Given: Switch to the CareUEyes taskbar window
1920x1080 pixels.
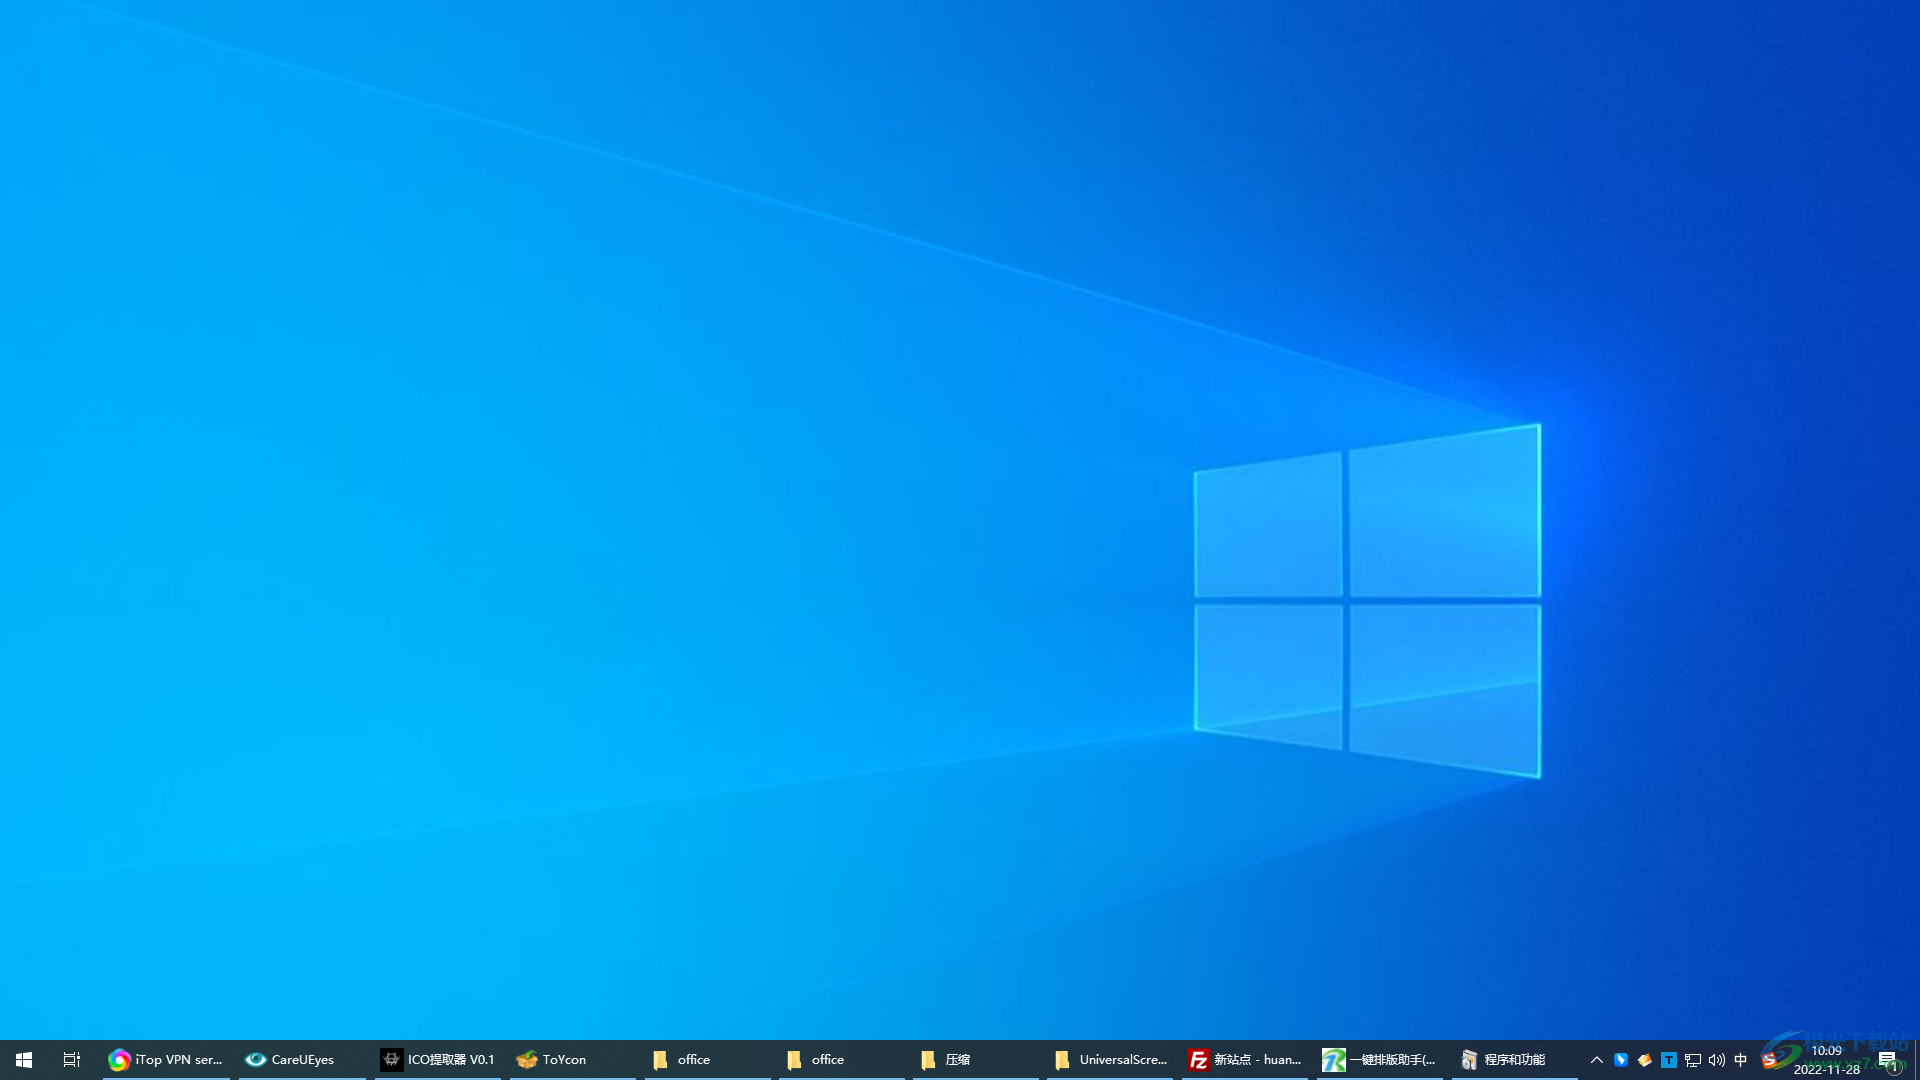Looking at the screenshot, I should 302,1059.
